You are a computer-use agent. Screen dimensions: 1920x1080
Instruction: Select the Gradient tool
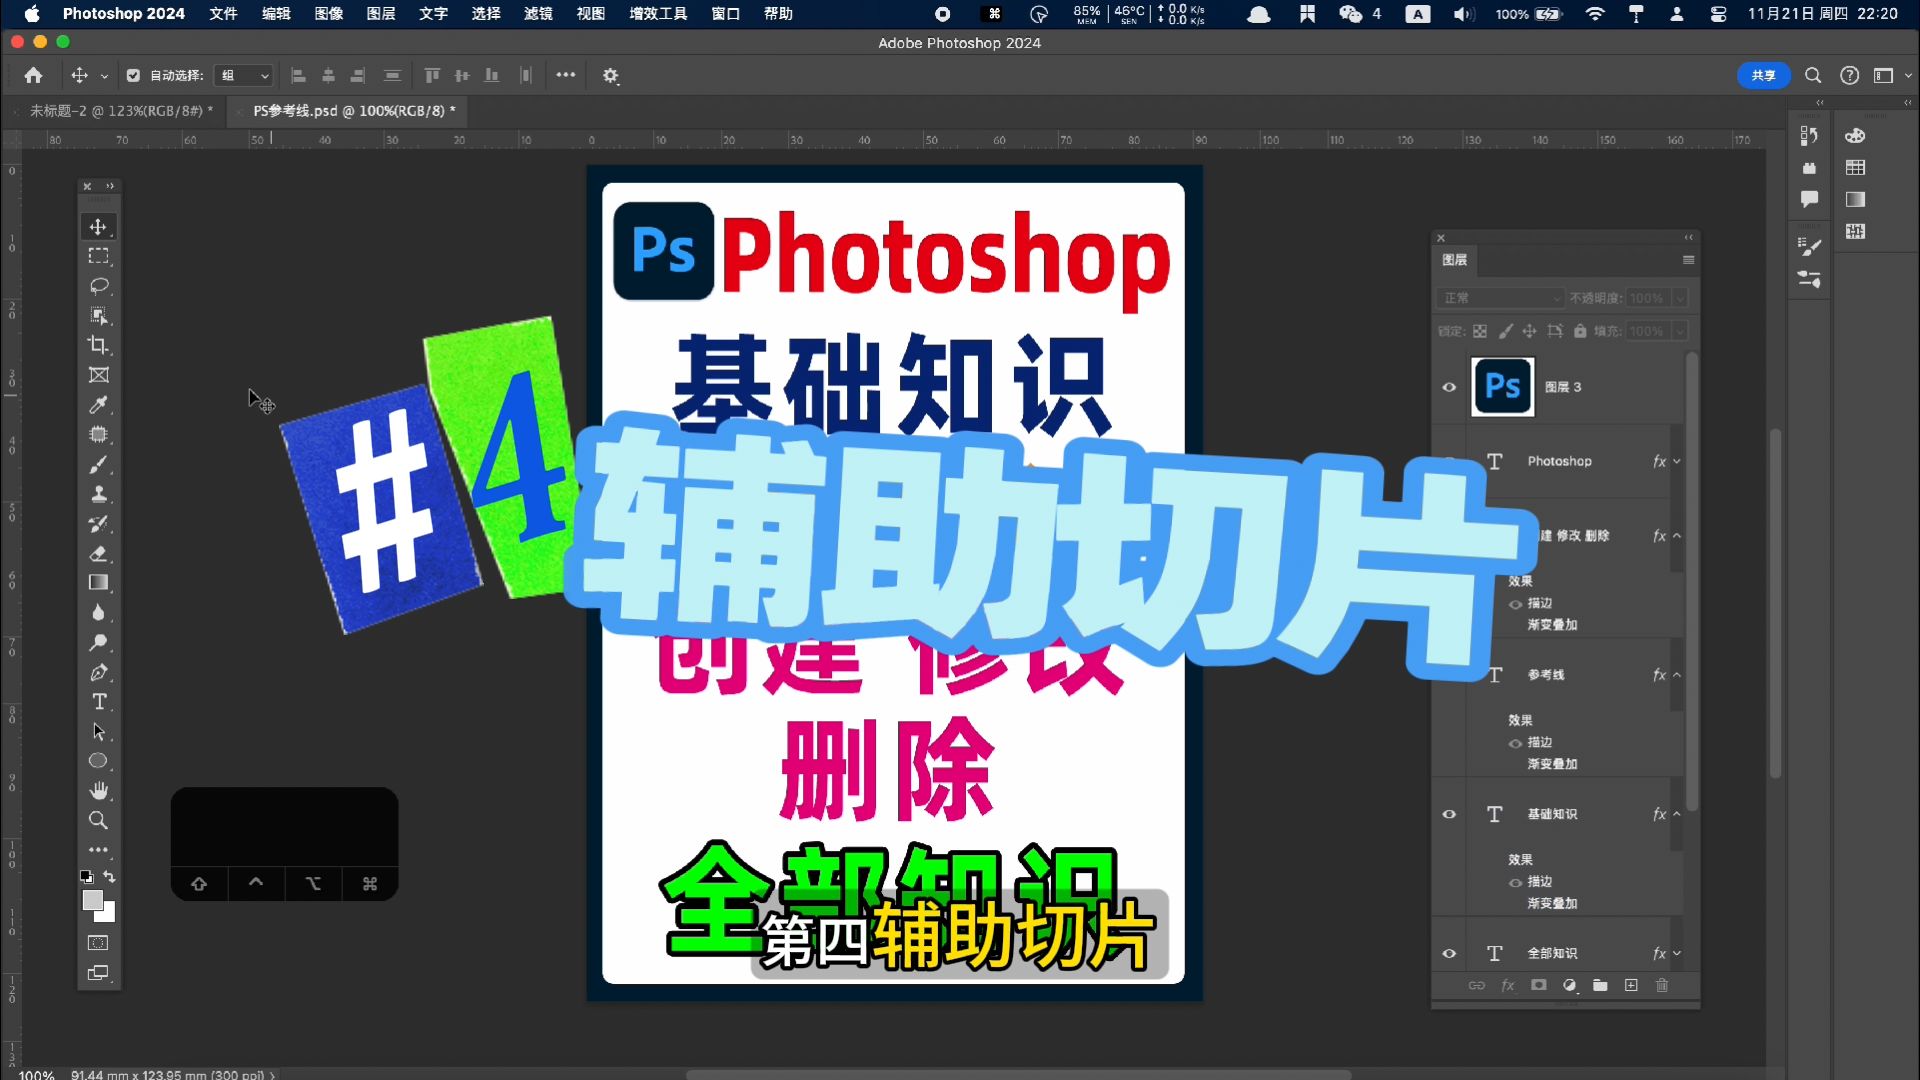pos(98,583)
